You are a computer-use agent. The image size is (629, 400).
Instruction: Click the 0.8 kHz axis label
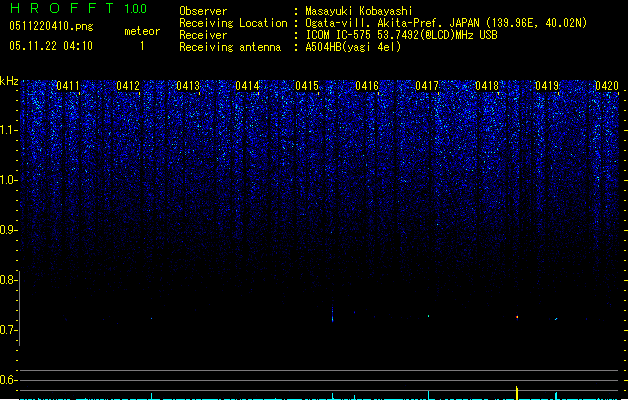pos(8,280)
